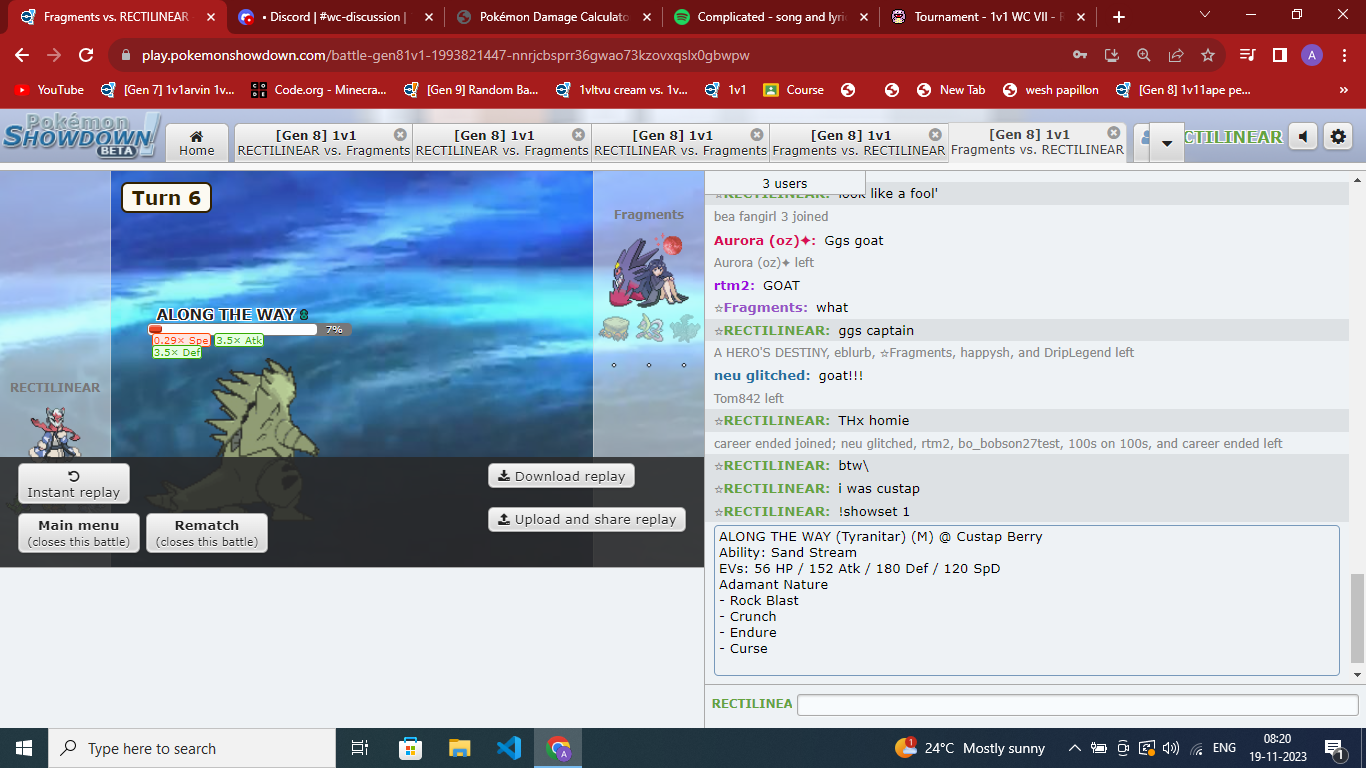This screenshot has width=1366, height=768.
Task: Open the Course bookmark
Action: (x=794, y=90)
